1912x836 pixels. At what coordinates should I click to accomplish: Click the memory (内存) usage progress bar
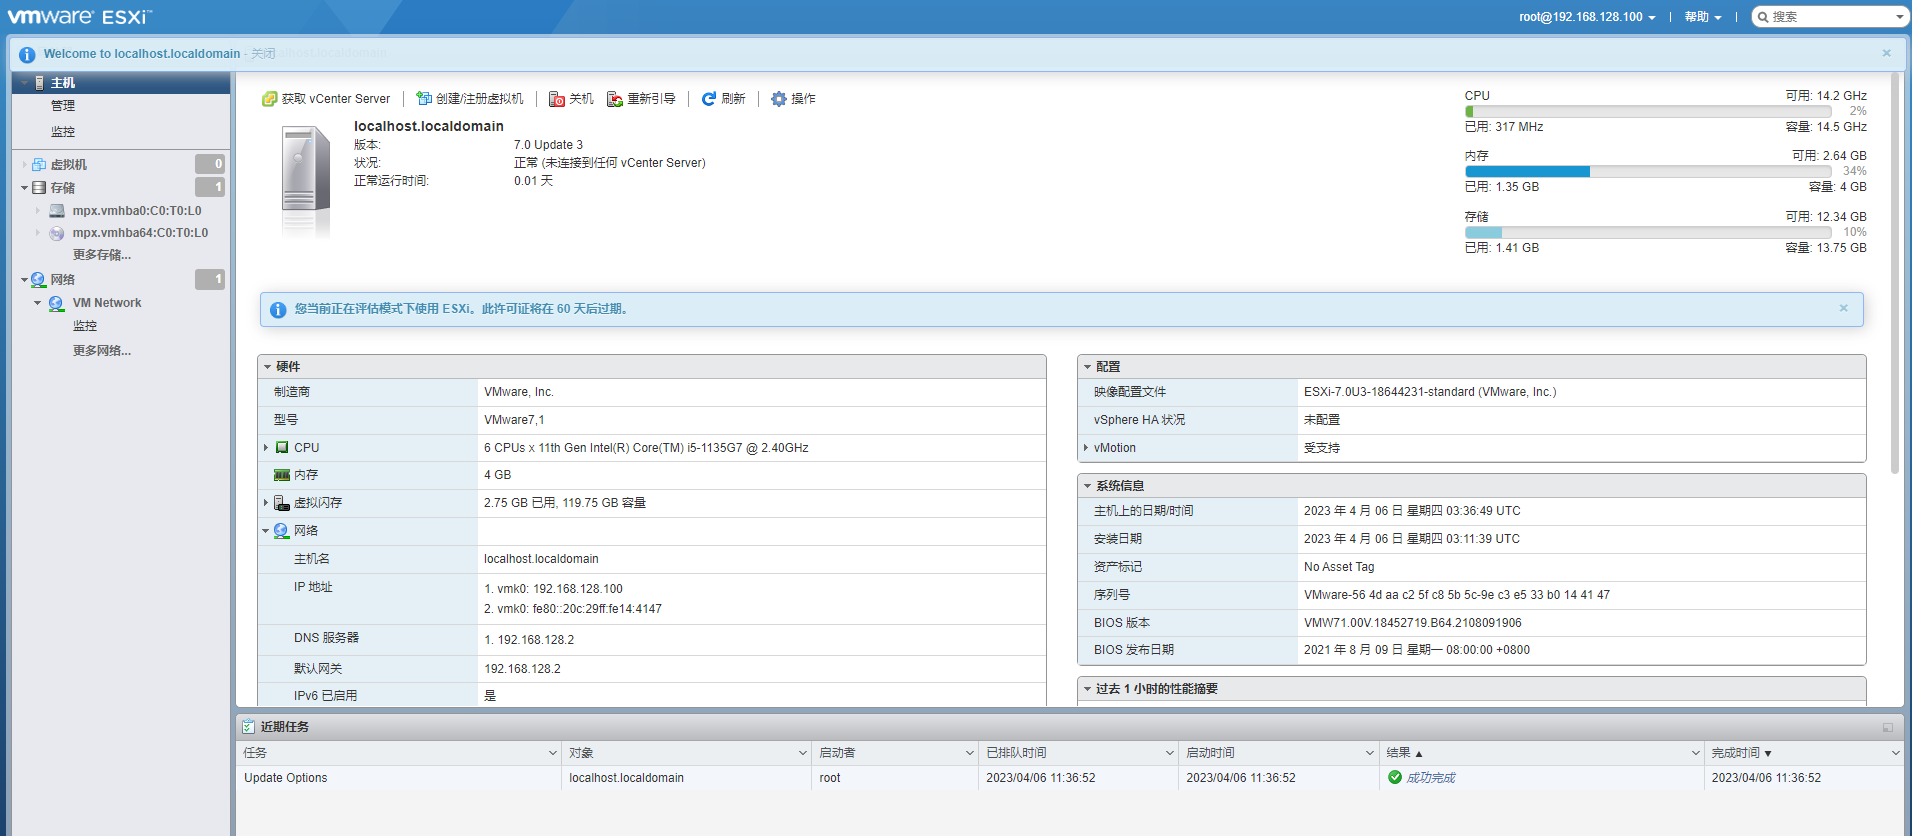coord(1648,172)
